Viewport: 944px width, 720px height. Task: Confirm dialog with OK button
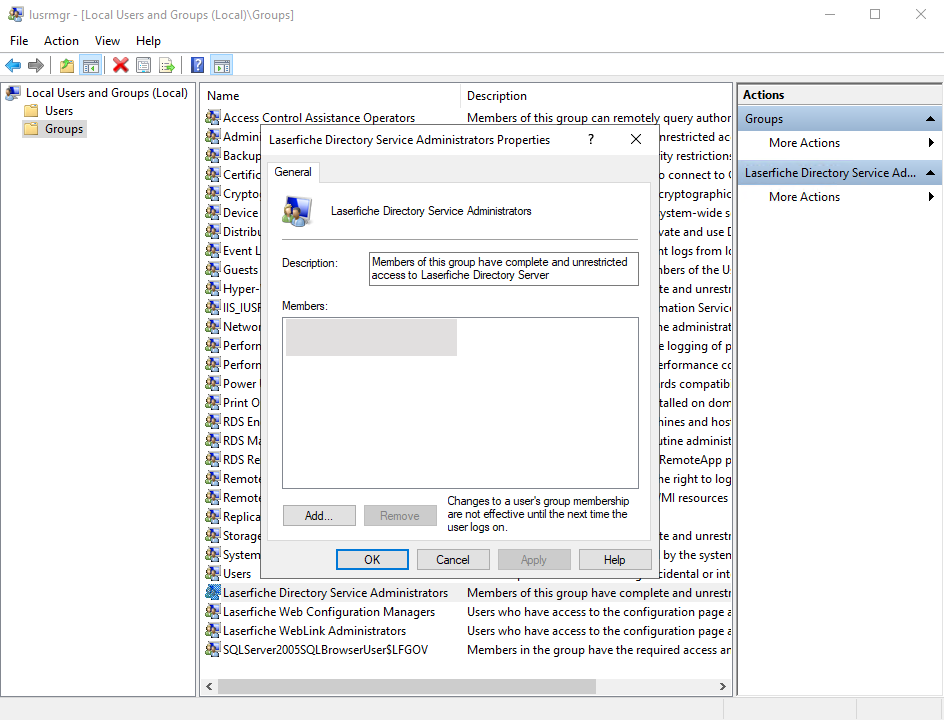tap(372, 560)
